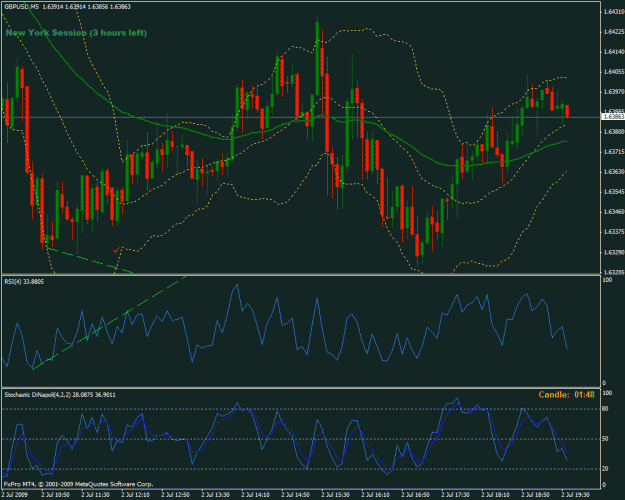This screenshot has width=625, height=500.
Task: Click the 1.63290 price scale label
Action: [x=614, y=252]
